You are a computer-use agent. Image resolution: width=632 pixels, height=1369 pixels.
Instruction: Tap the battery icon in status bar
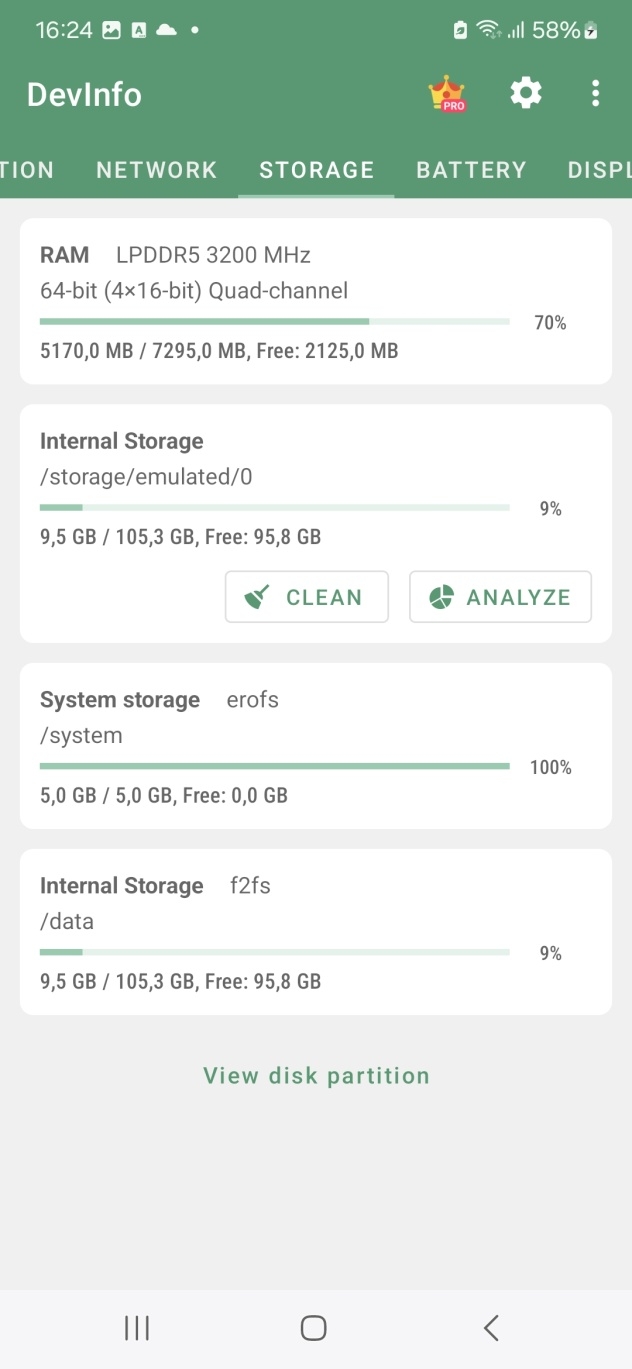point(592,31)
